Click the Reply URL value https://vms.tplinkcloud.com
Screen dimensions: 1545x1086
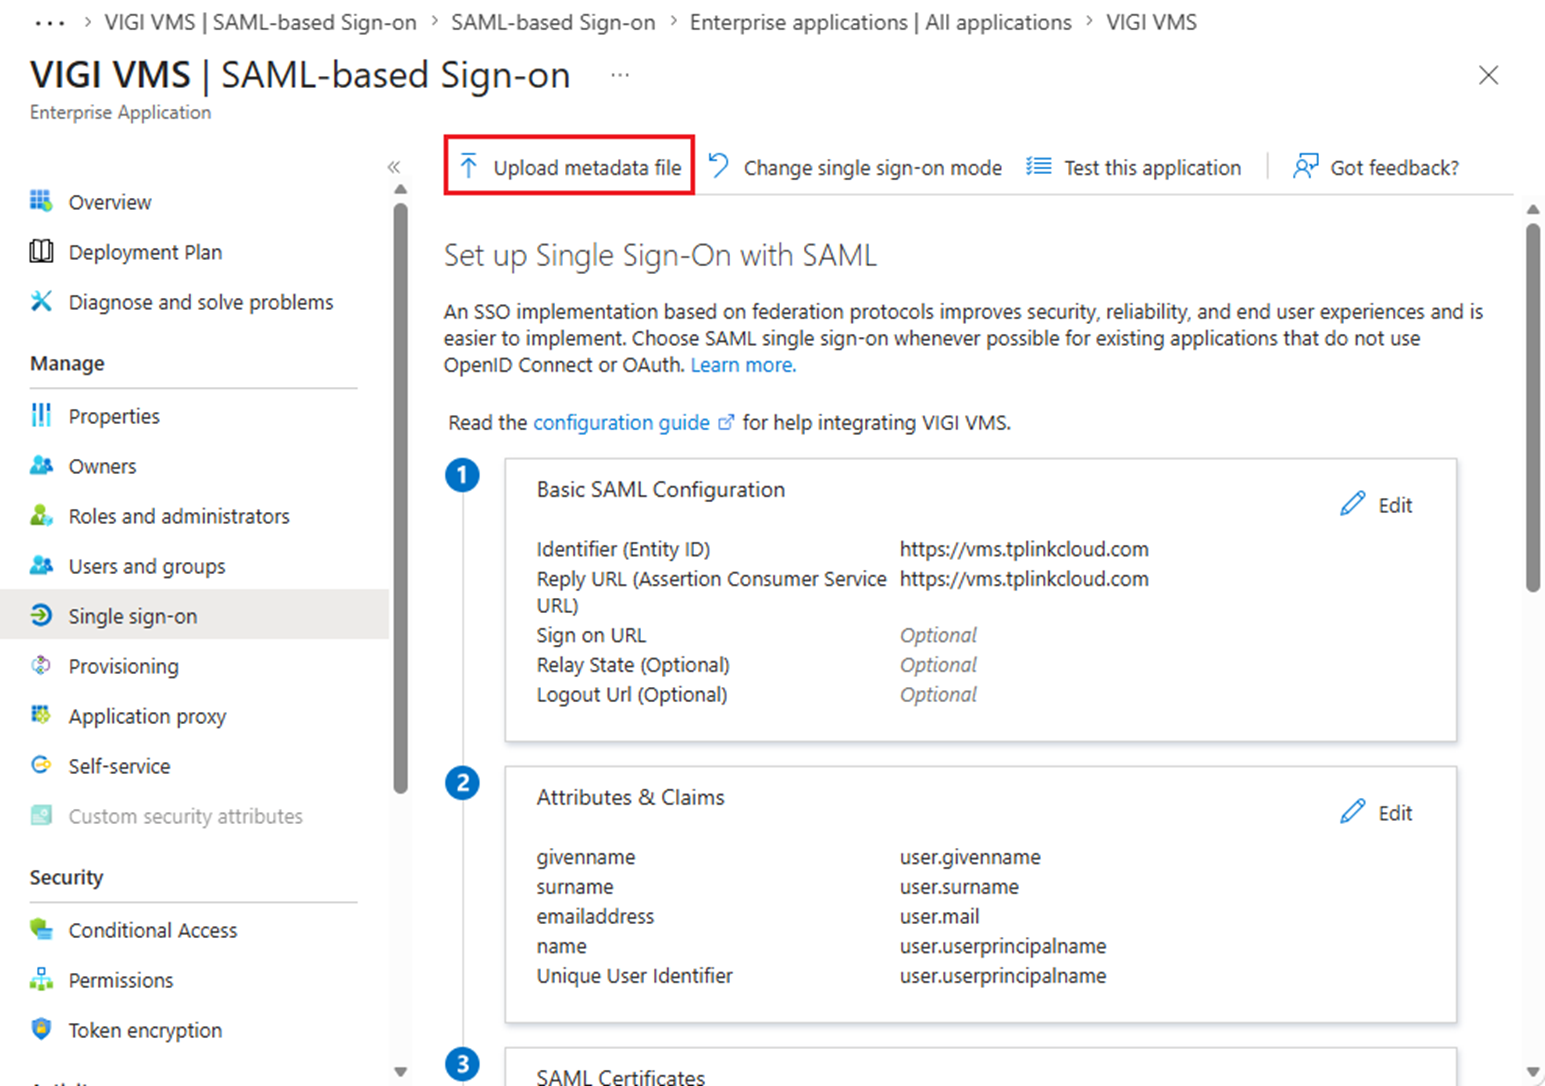[x=1024, y=579]
